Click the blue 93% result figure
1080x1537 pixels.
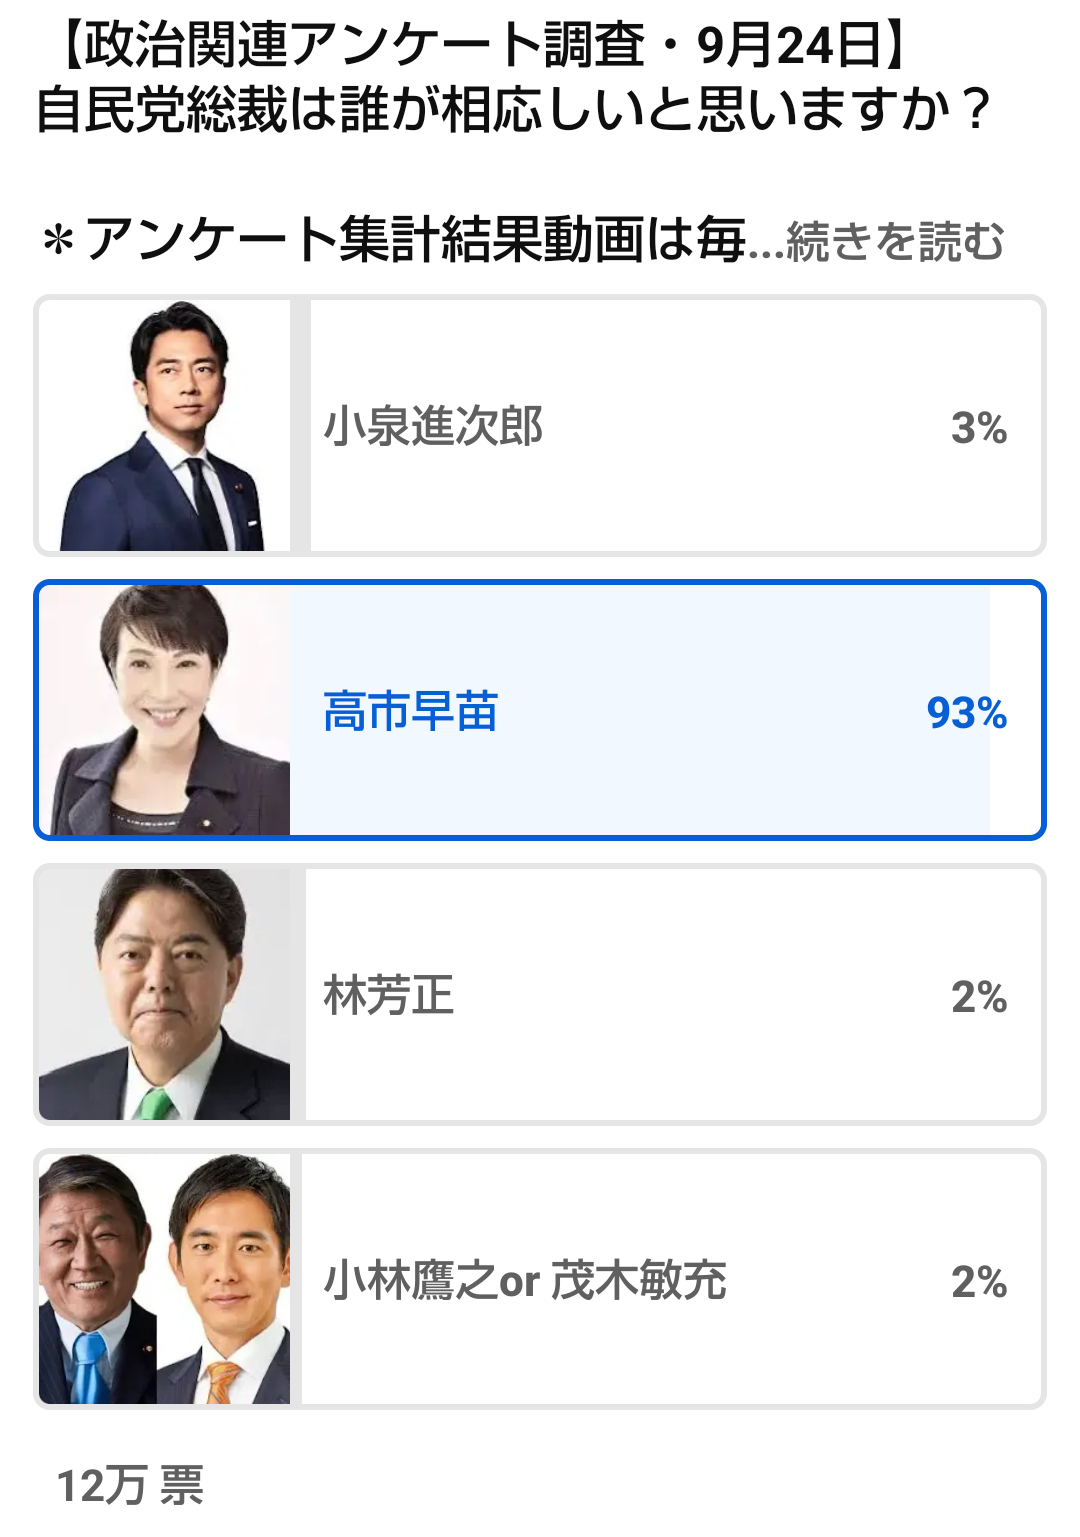(x=966, y=713)
